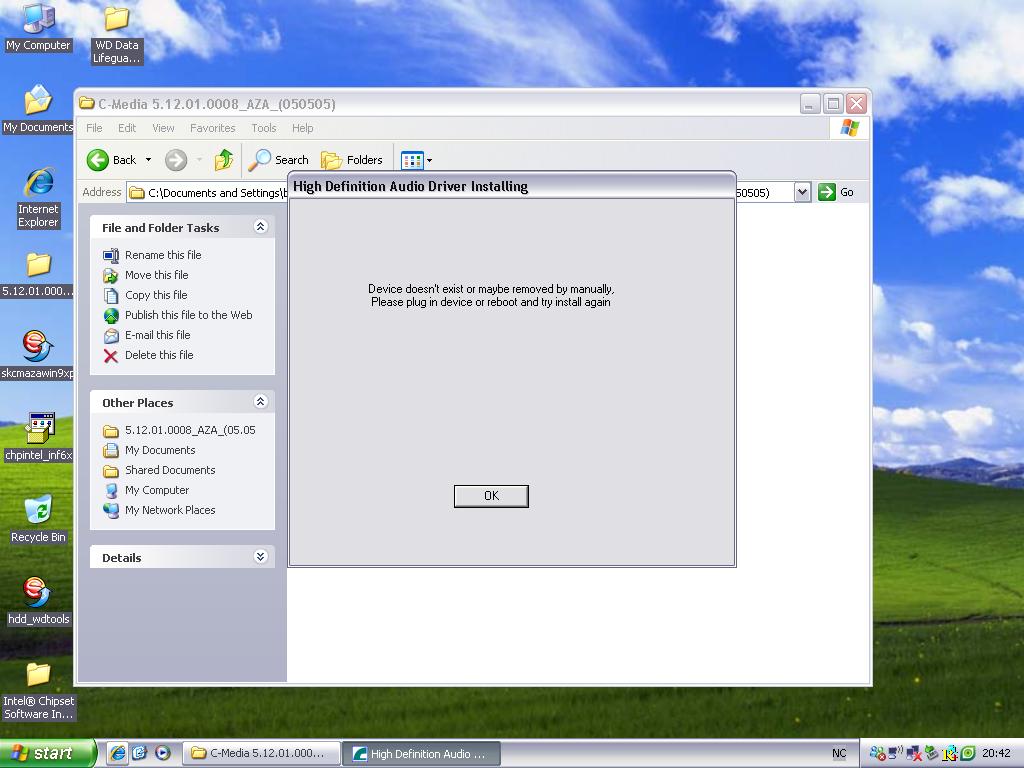Click the Up folder toolbar icon

point(224,160)
